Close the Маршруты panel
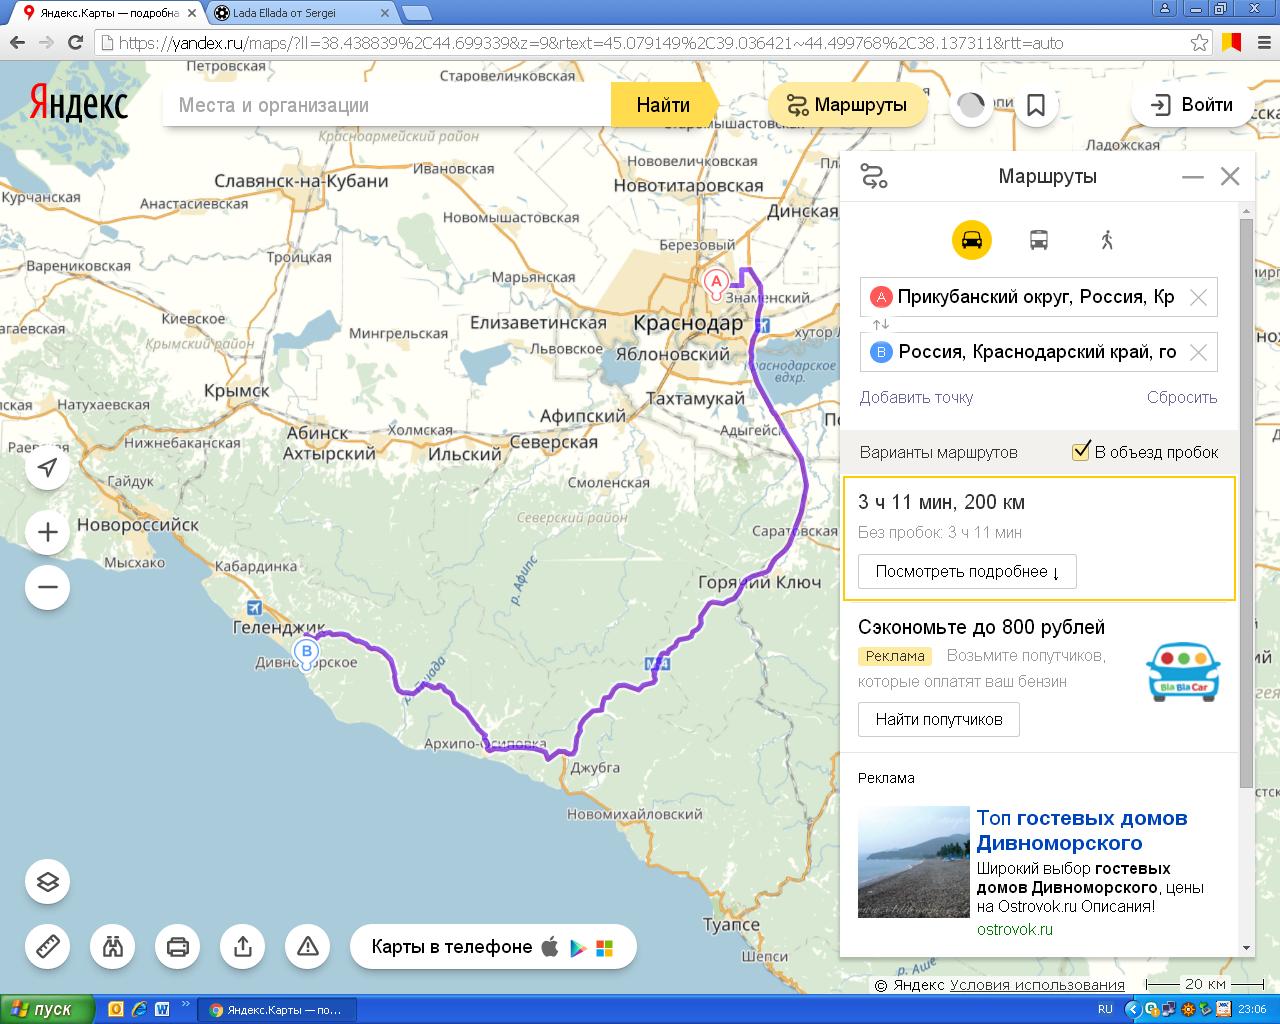The height and width of the screenshot is (1024, 1280). pos(1230,177)
